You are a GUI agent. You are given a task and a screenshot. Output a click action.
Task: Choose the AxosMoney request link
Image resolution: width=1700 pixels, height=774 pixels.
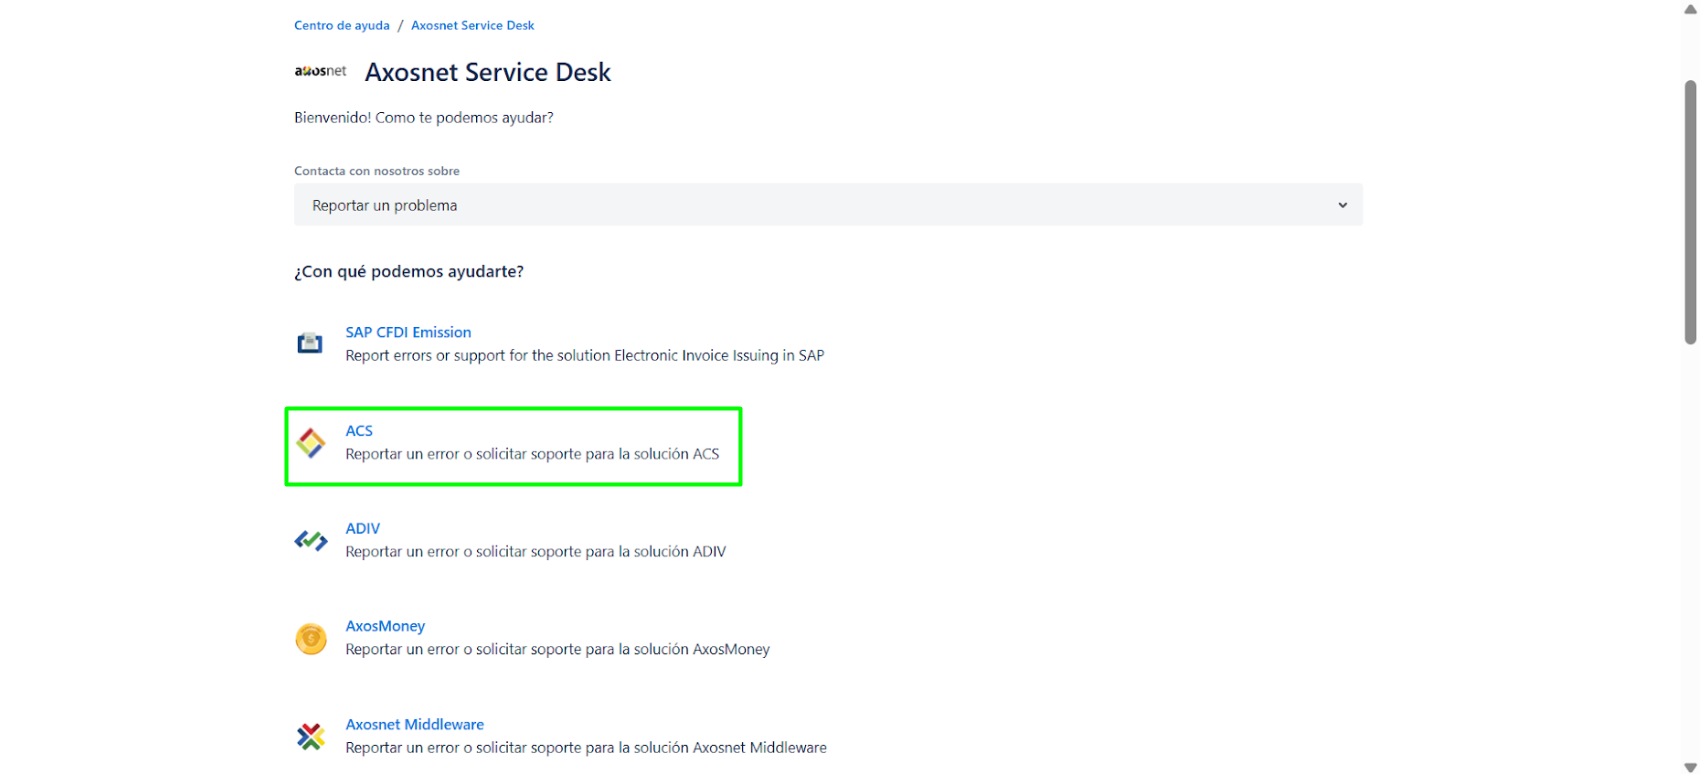pos(385,626)
